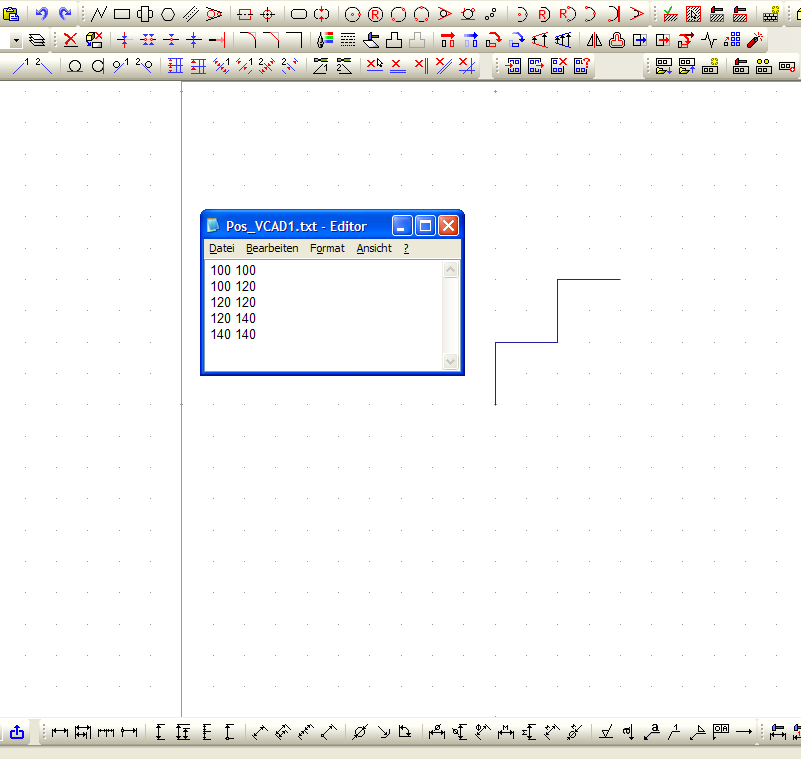Click the line '100 100' in Editor

pyautogui.click(x=233, y=270)
